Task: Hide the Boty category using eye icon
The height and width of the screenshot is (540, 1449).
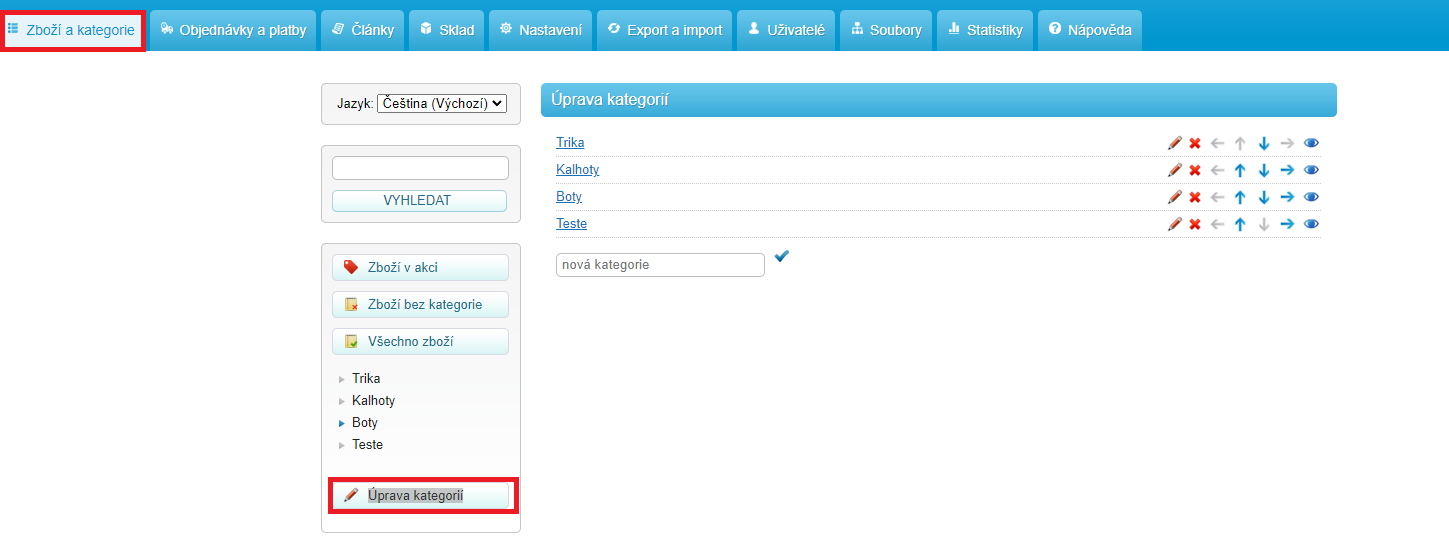Action: tap(1312, 197)
